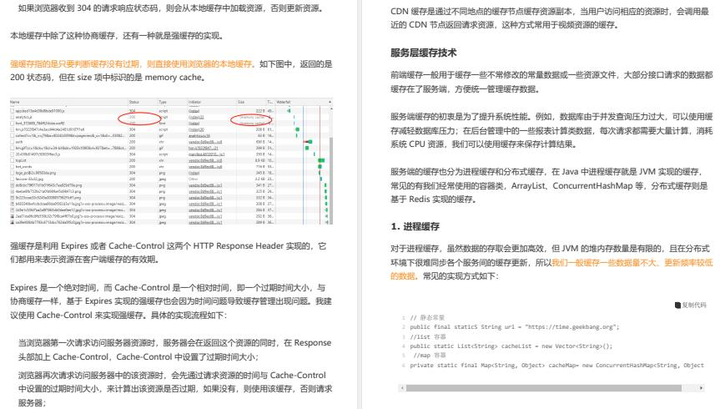Click the paragraph starting 前端缓存一般用于缓存

[x=551, y=82]
